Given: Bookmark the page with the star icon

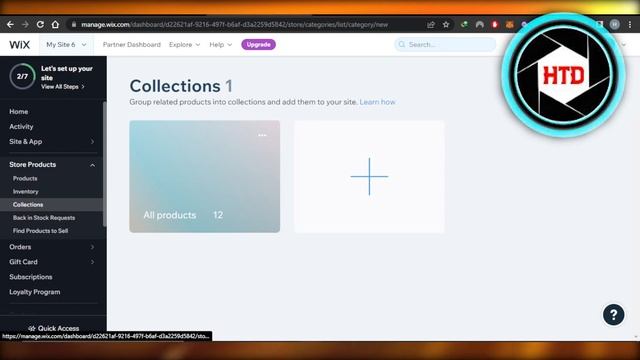Looking at the screenshot, I should pyautogui.click(x=446, y=24).
